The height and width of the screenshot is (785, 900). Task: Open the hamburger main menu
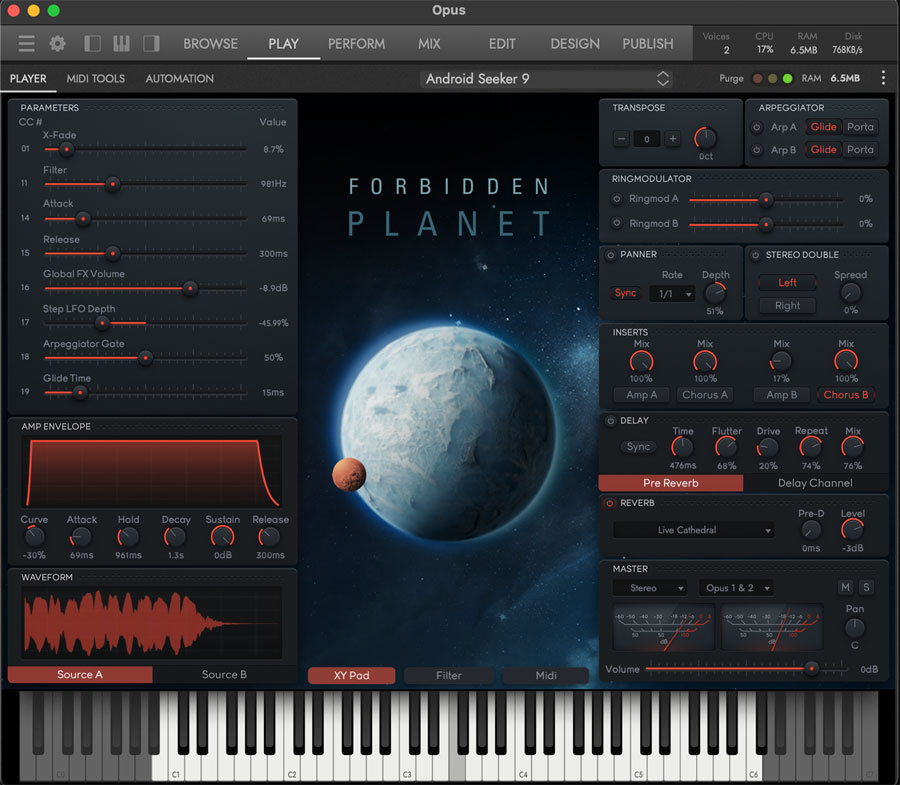[x=26, y=44]
